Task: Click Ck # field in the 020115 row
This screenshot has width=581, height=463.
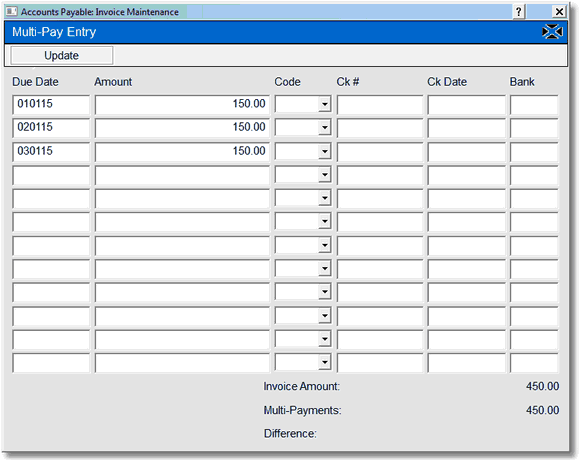Action: [380, 128]
